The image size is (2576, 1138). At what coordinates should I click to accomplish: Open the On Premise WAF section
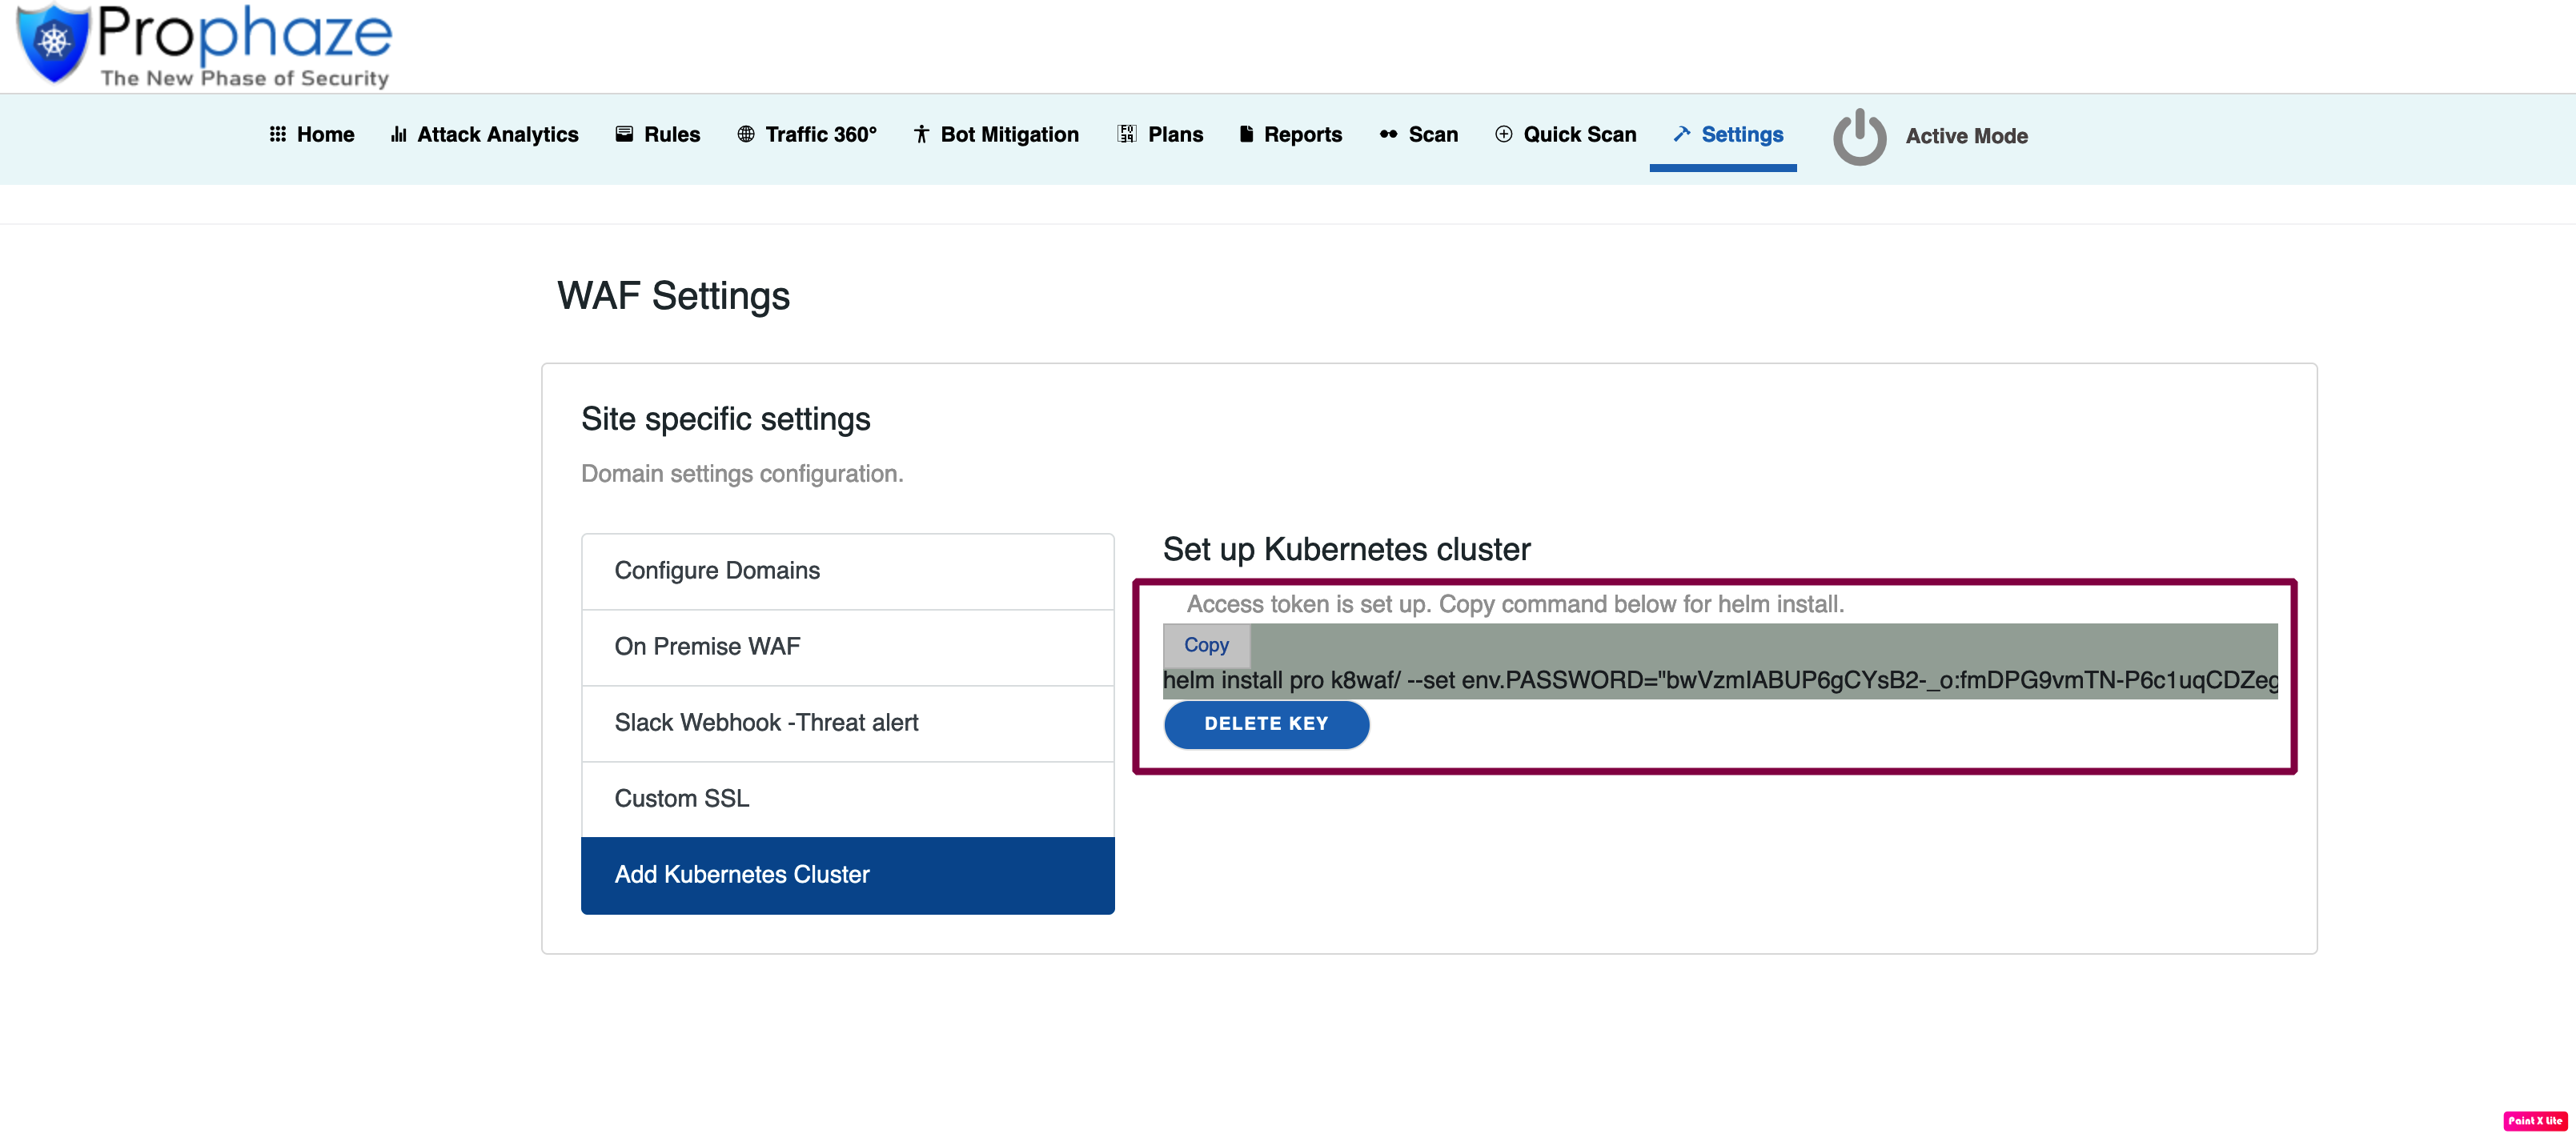(x=847, y=646)
